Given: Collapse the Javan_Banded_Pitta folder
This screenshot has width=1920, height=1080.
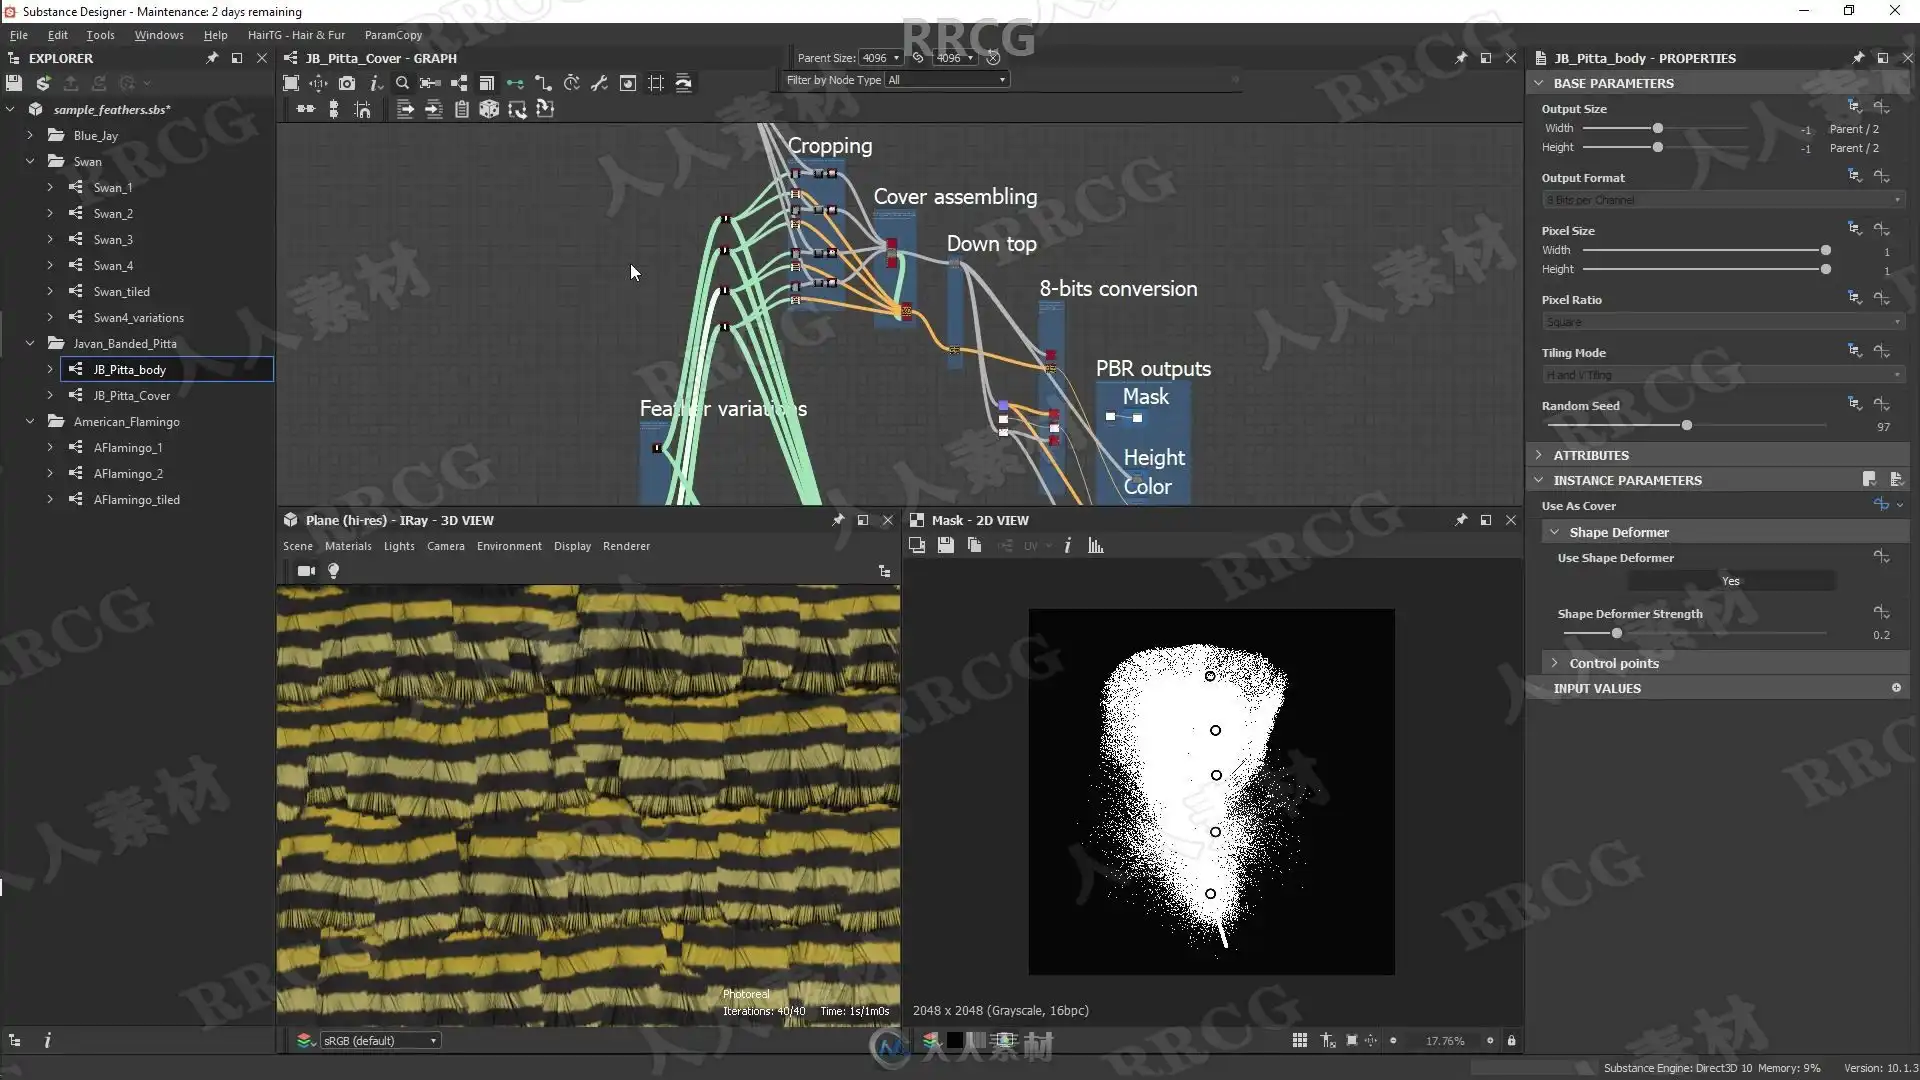Looking at the screenshot, I should coord(30,343).
